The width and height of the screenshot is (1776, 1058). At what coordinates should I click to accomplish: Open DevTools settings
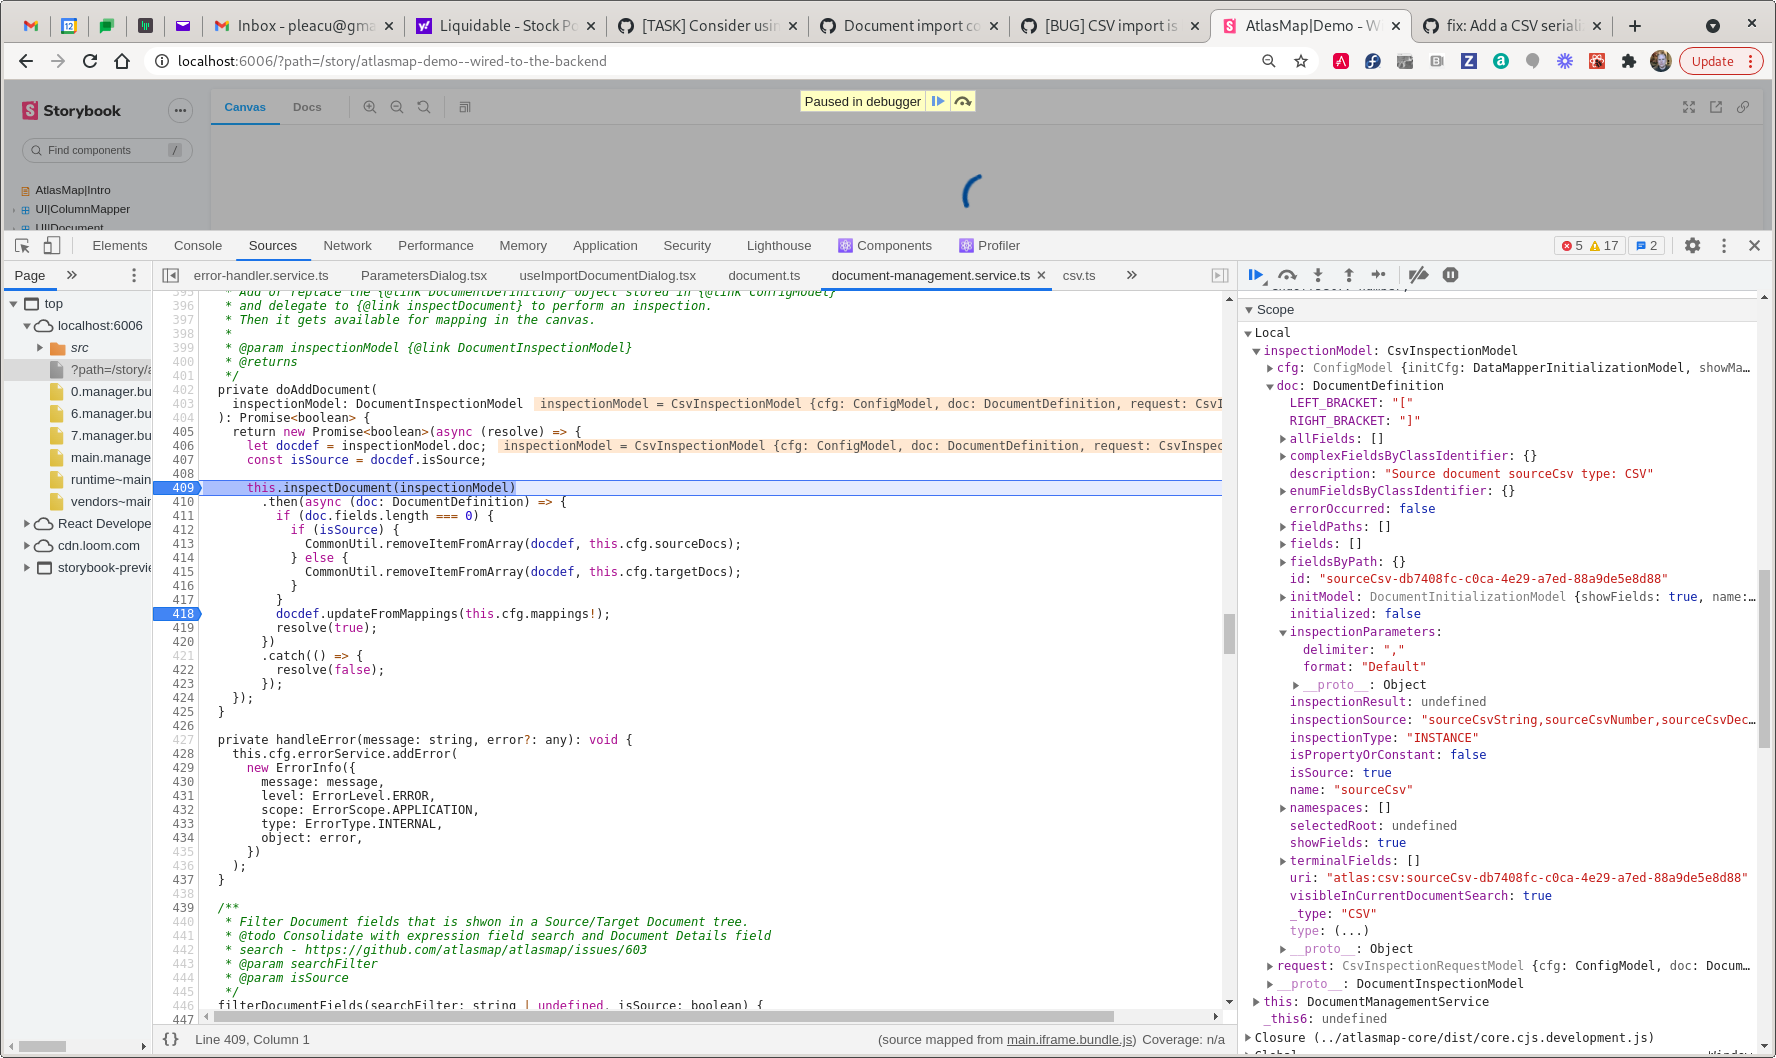tap(1692, 245)
